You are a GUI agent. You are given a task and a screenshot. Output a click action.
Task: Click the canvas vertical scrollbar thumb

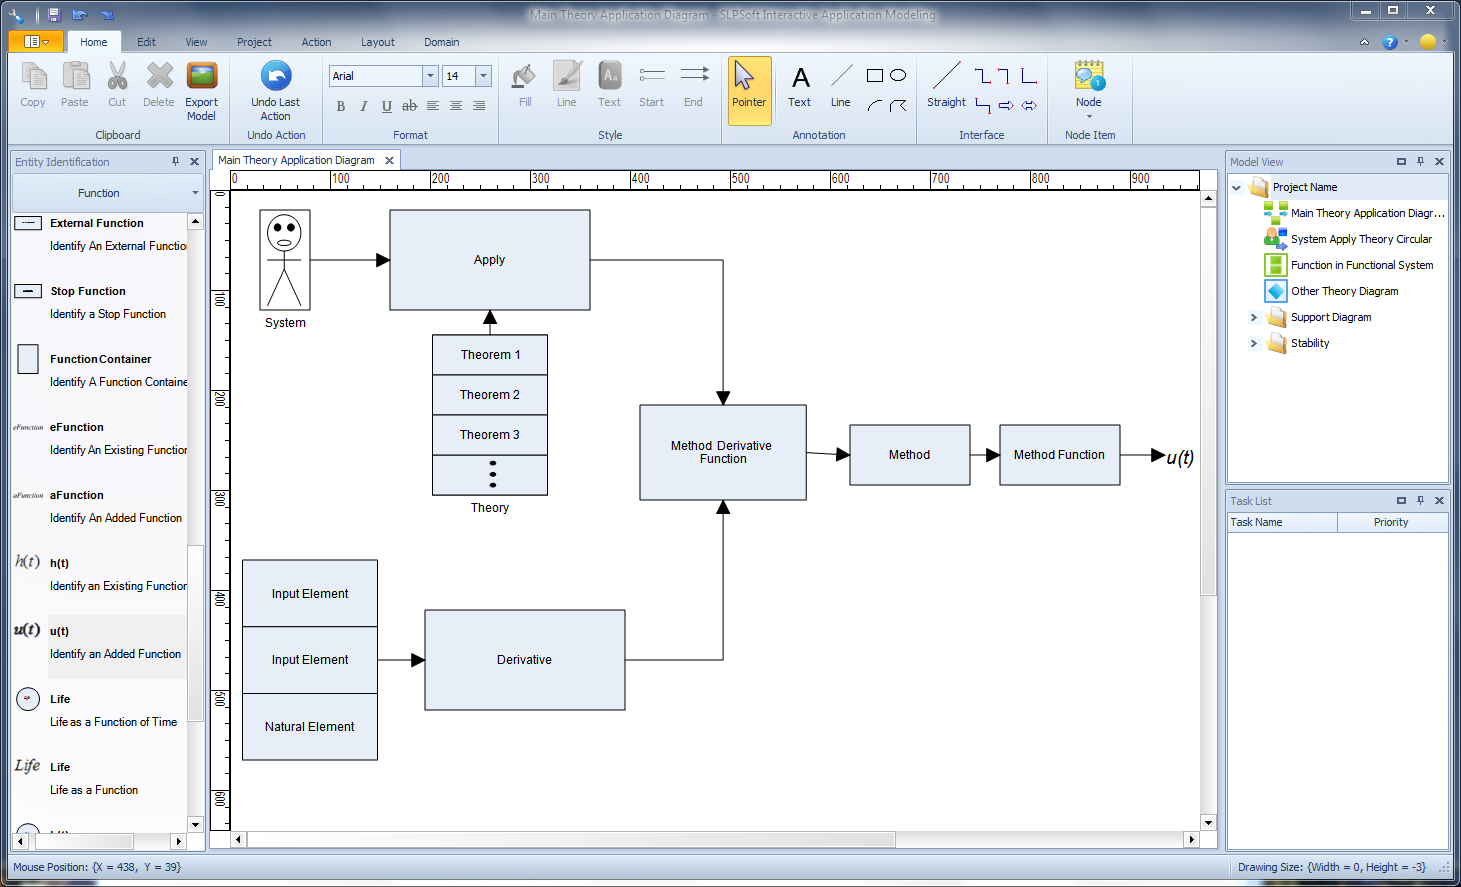click(1208, 402)
